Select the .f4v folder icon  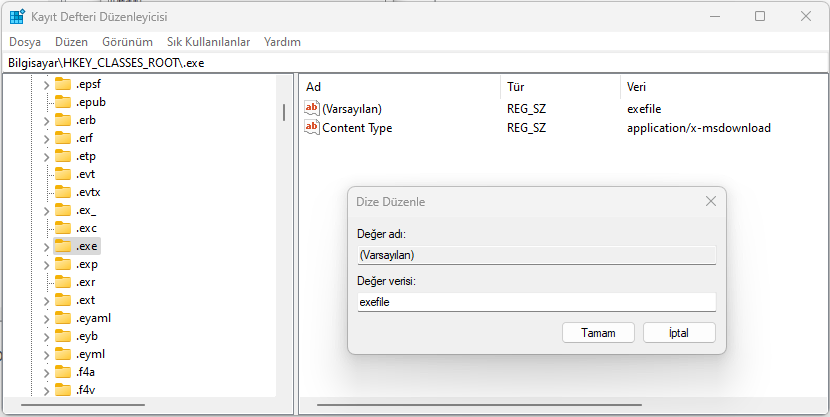click(63, 390)
